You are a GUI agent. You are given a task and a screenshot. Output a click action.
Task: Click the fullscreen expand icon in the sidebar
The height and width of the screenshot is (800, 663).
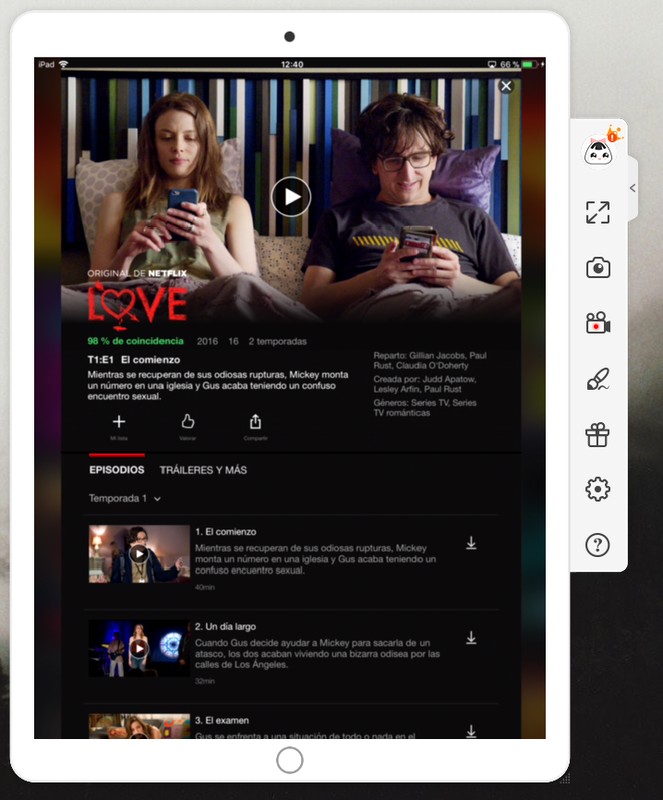598,212
